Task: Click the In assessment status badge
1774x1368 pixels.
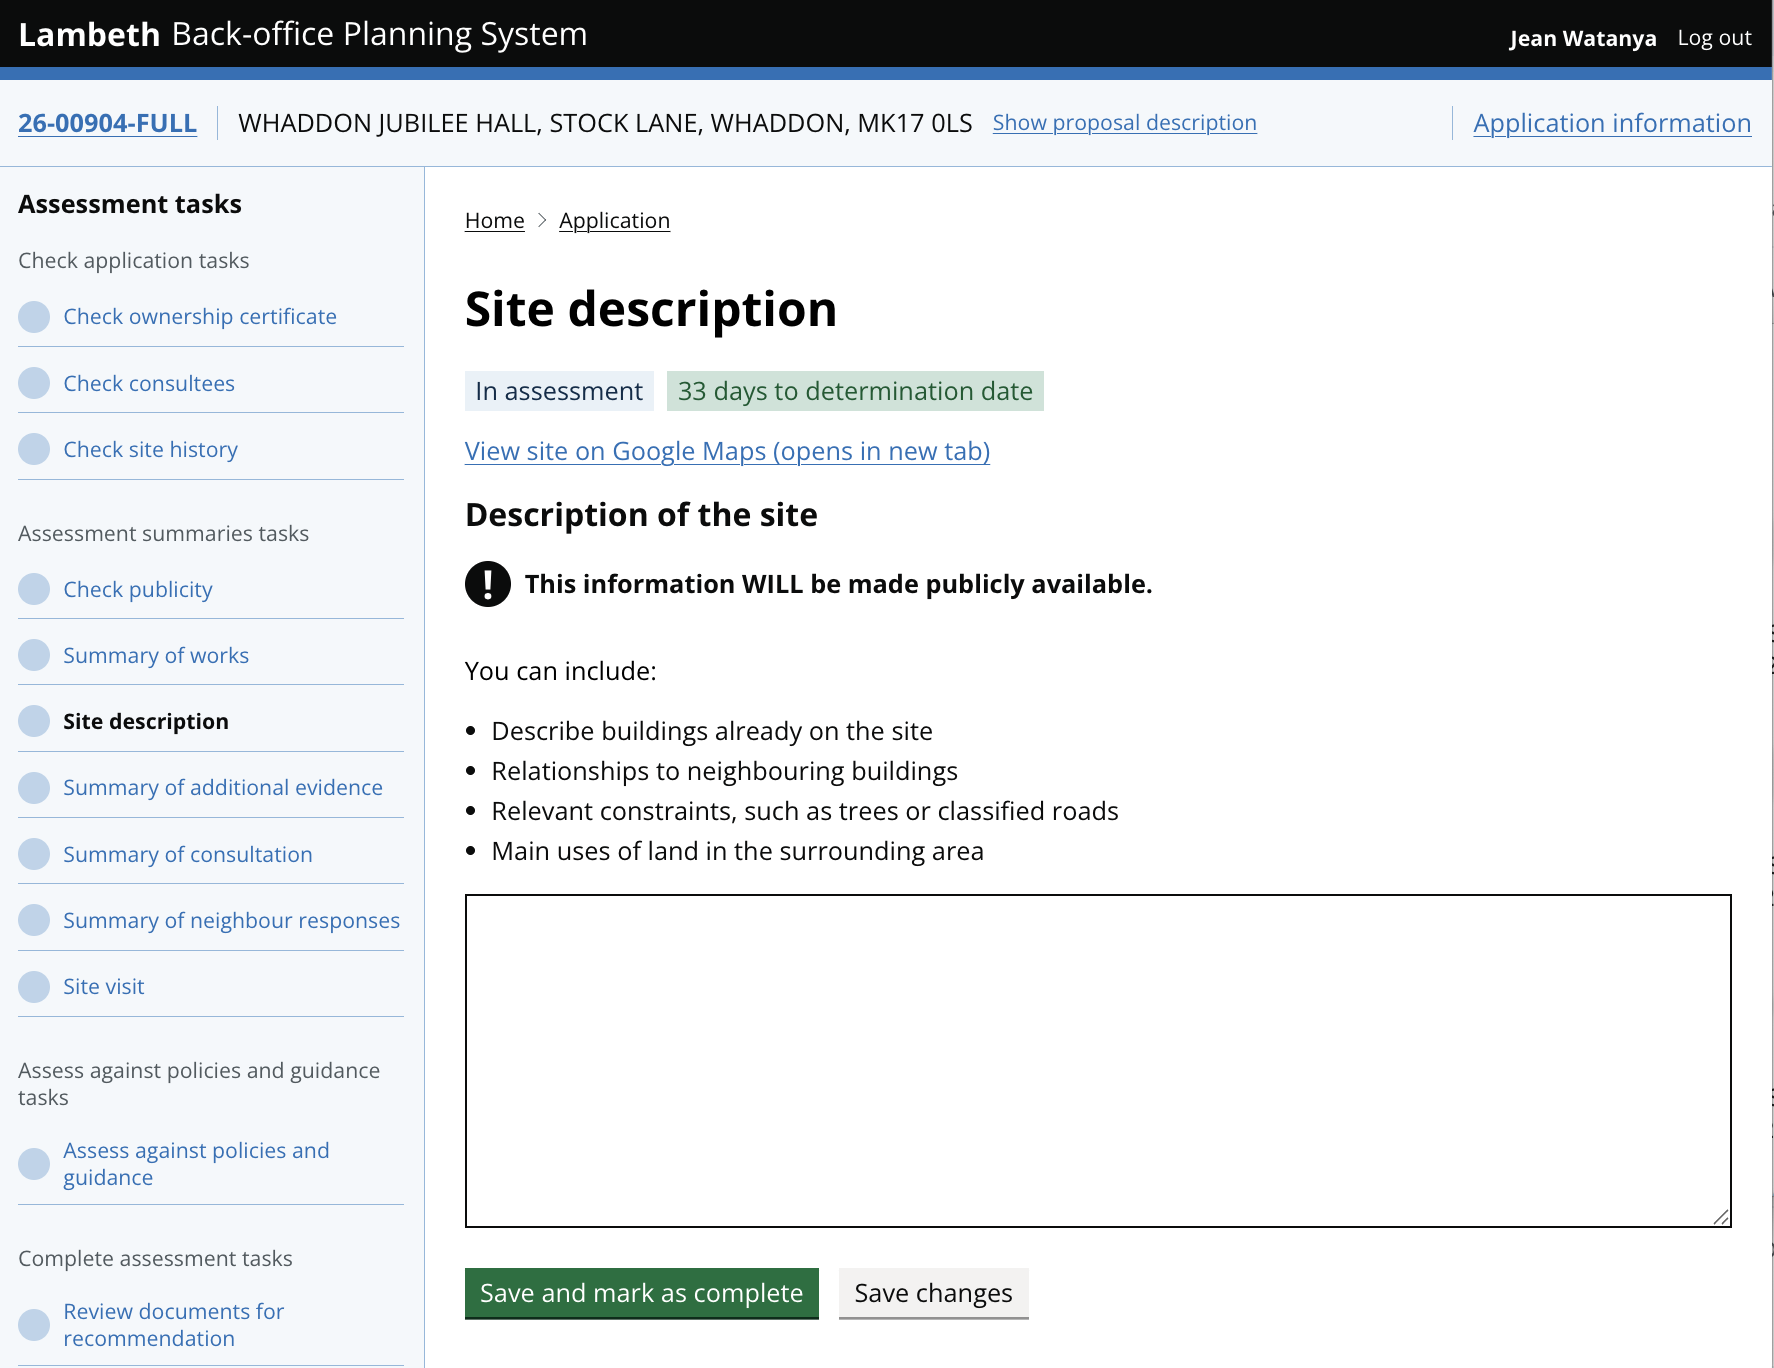Action: [x=558, y=390]
